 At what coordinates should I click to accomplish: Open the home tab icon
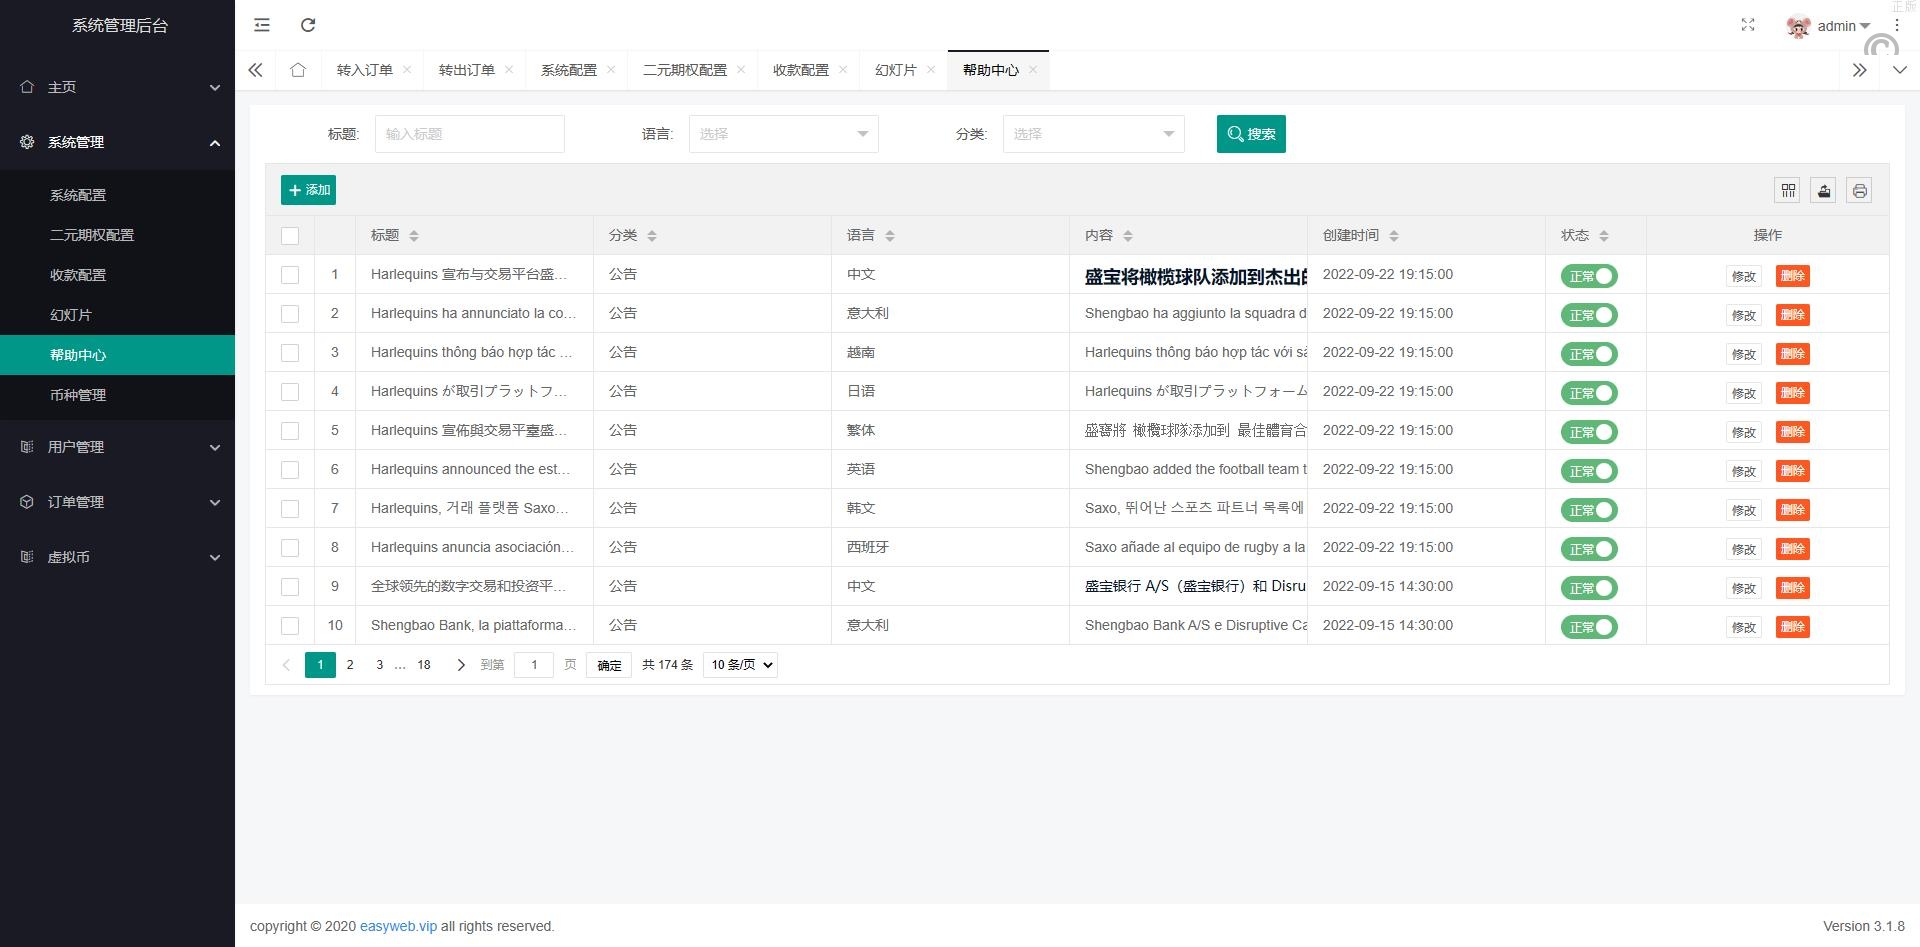[298, 70]
